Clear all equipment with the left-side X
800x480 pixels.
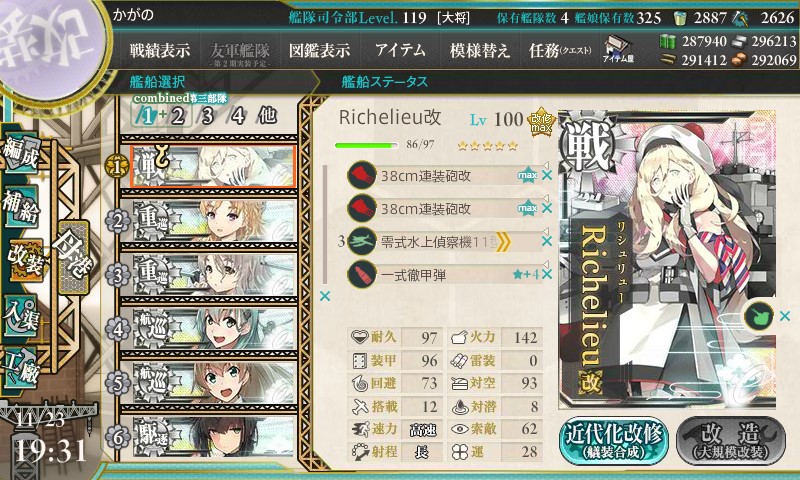coord(324,296)
